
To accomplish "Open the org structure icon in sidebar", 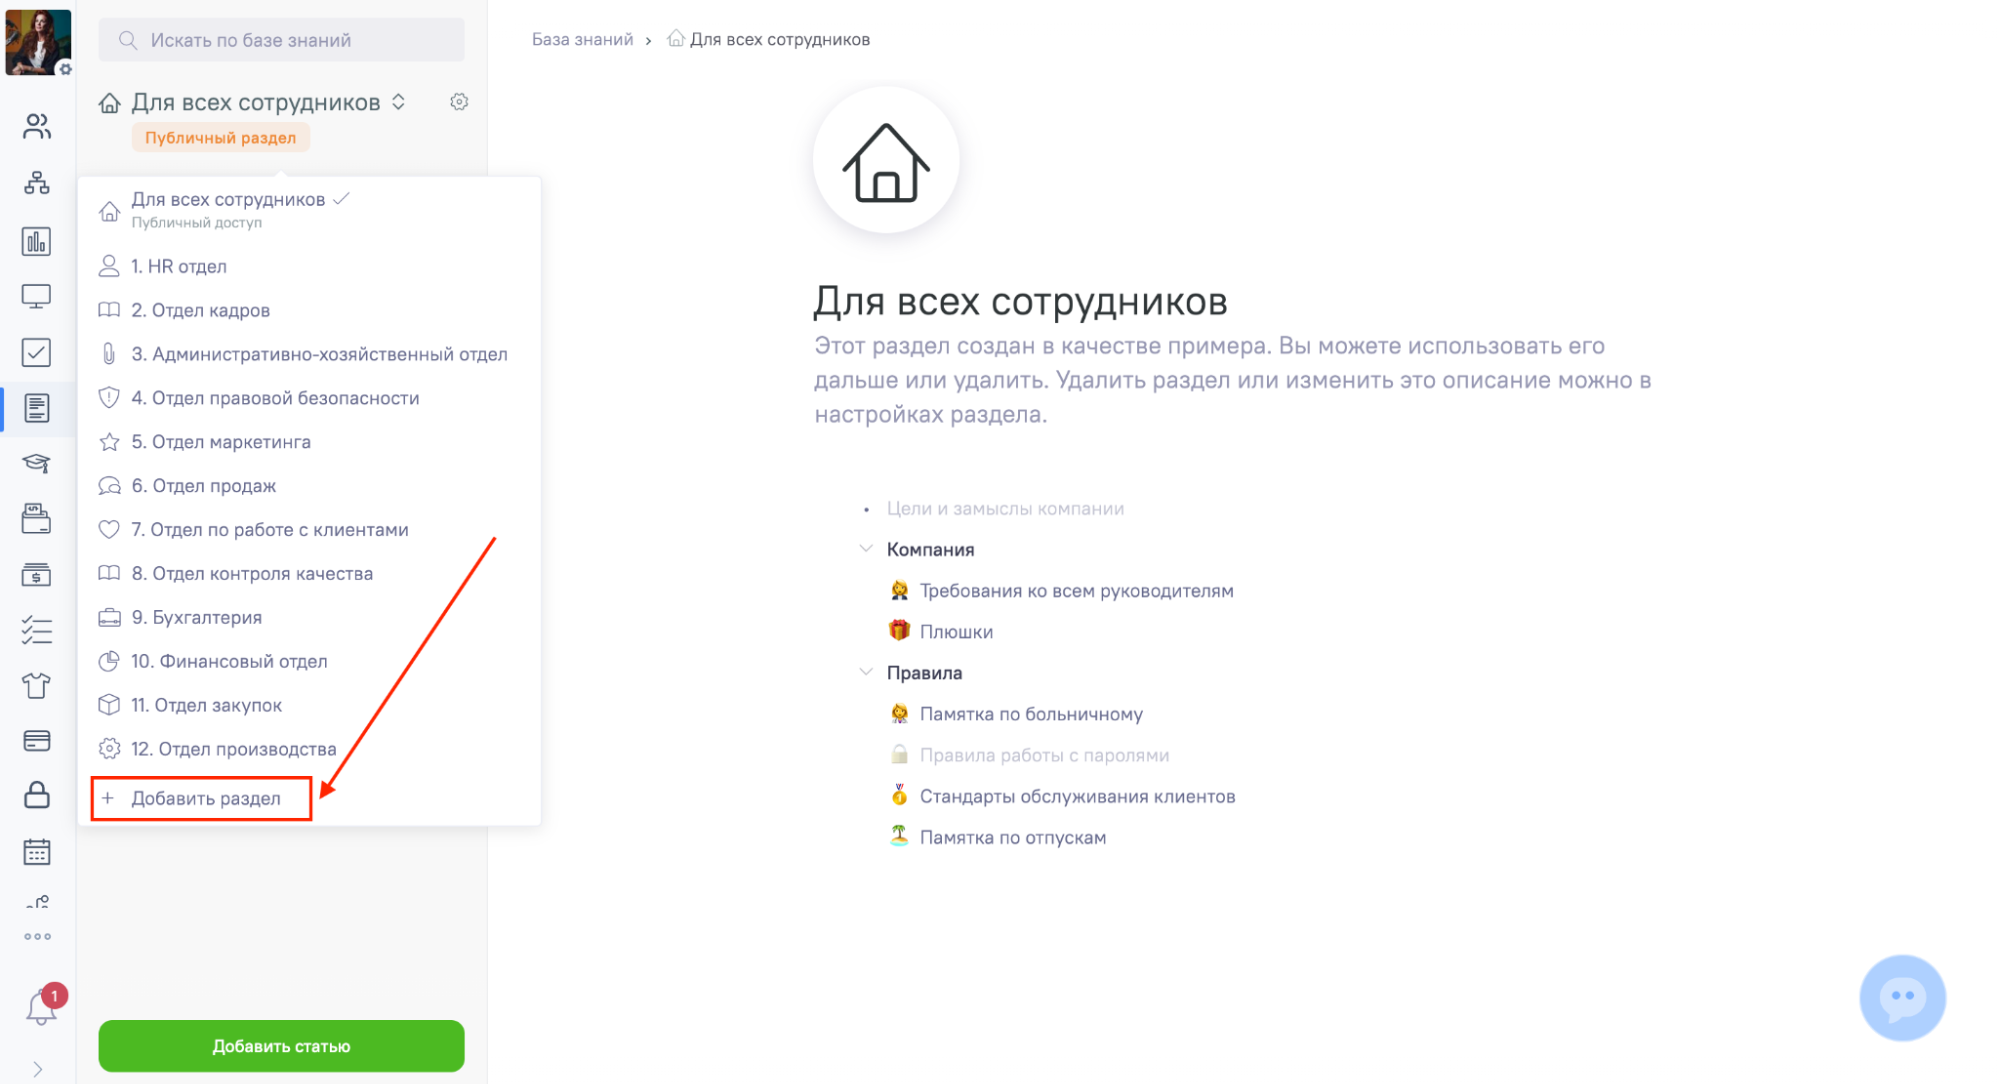I will (37, 183).
